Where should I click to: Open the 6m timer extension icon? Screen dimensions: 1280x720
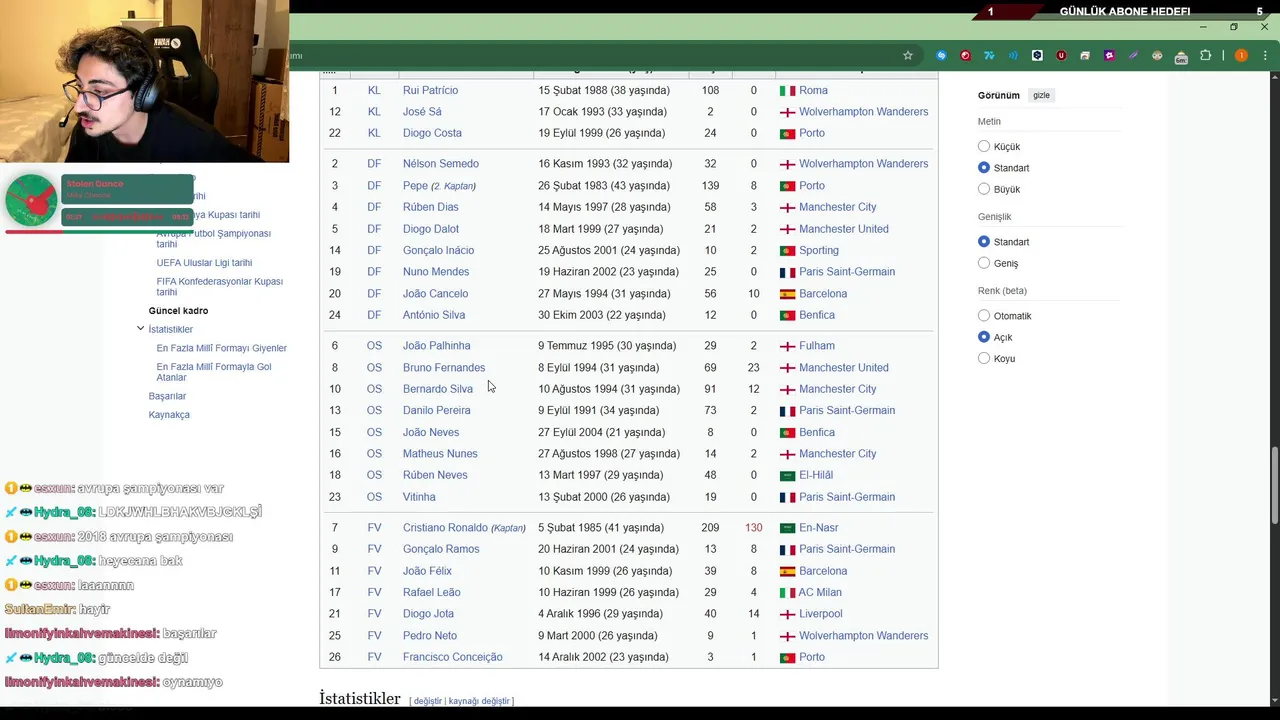(x=1181, y=57)
